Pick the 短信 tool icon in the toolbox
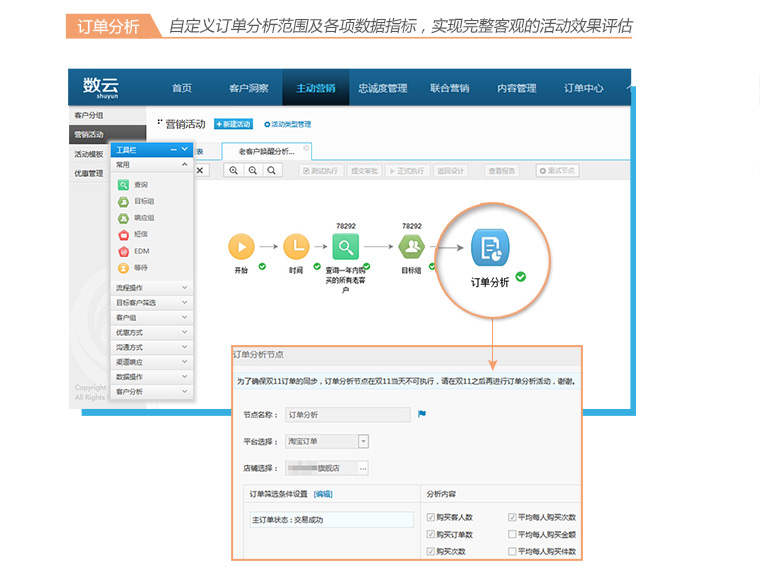The width and height of the screenshot is (760, 571). click(x=124, y=235)
